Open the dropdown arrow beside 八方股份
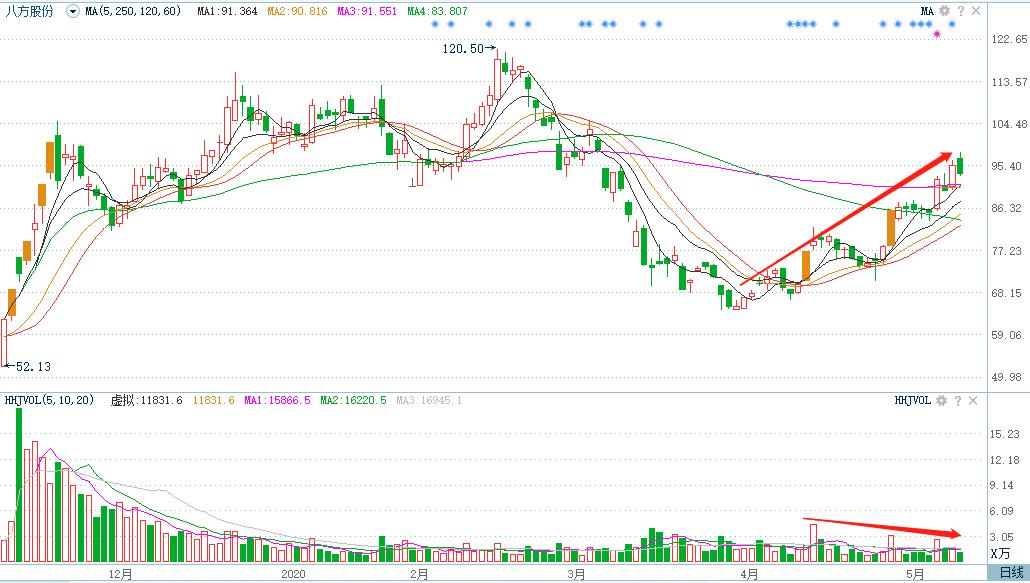This screenshot has height=583, width=1030. tap(72, 11)
